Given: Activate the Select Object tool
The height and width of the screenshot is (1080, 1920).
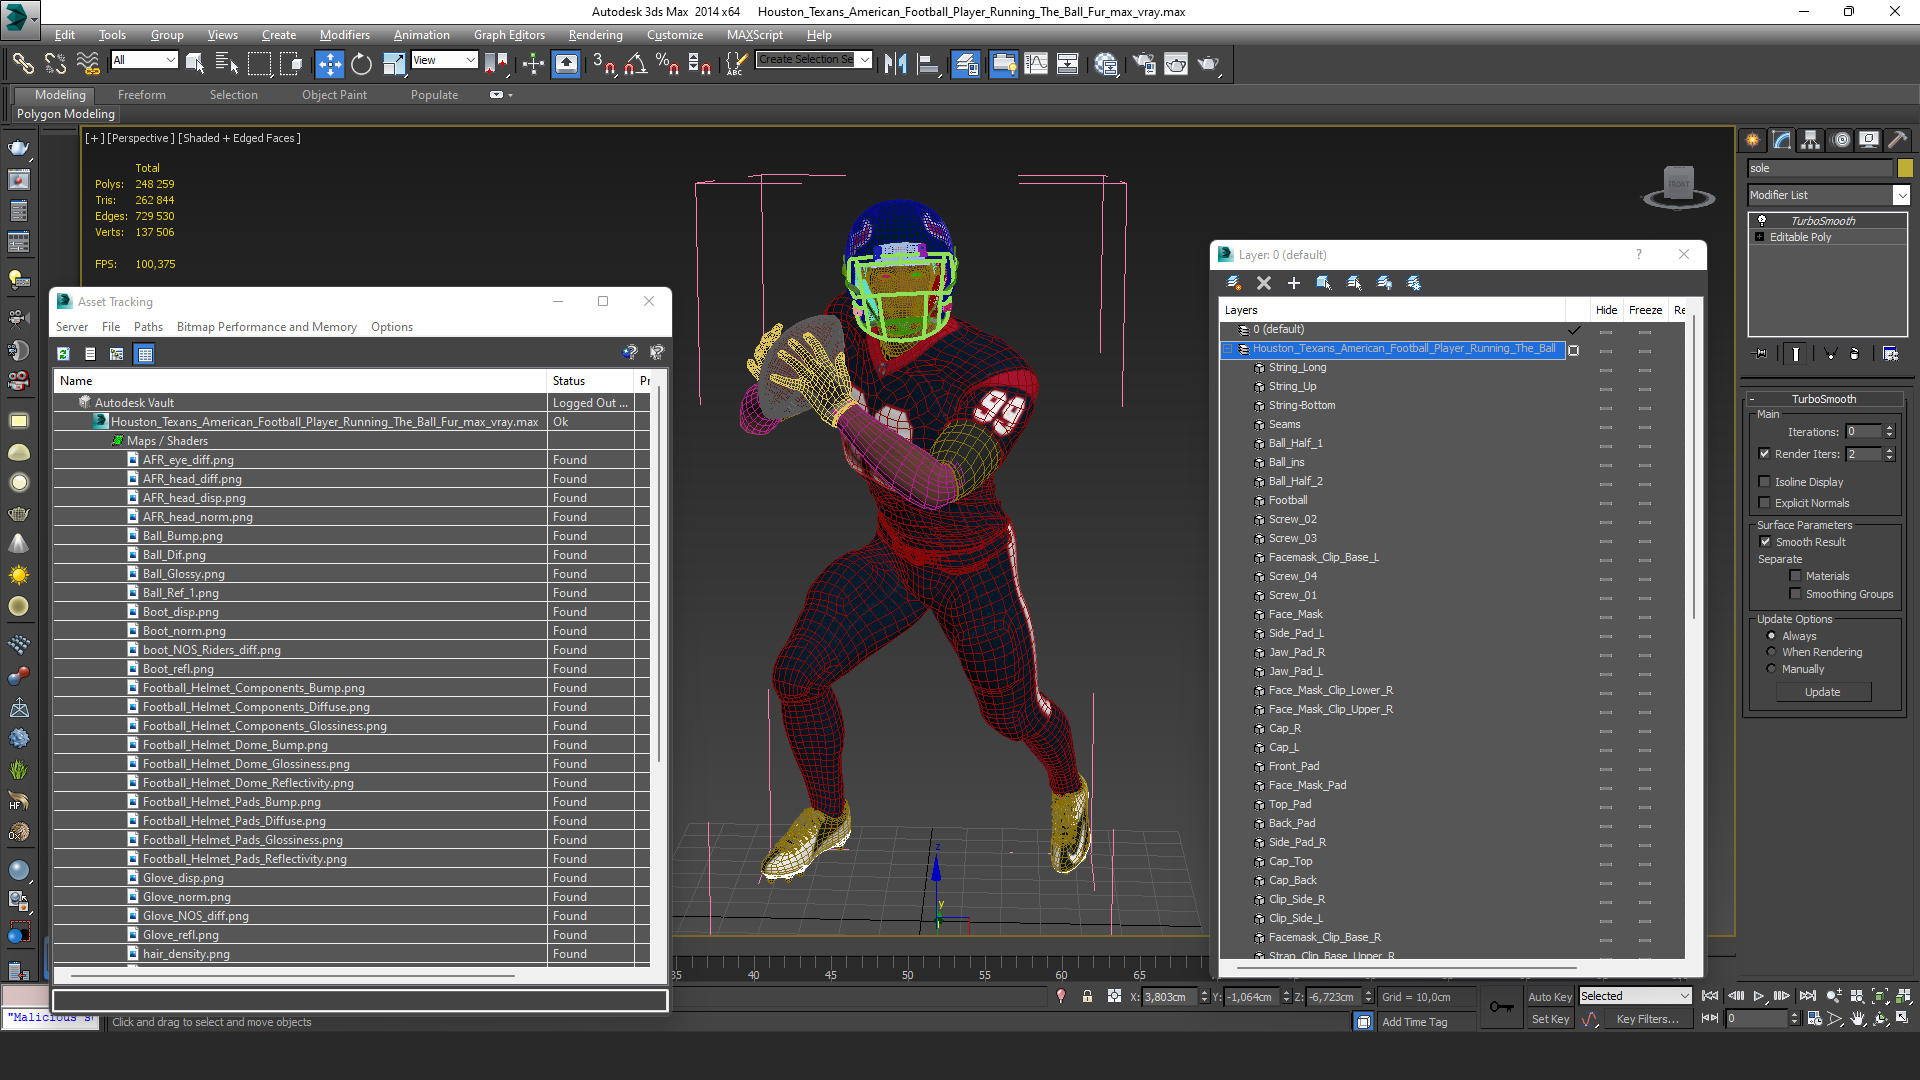Looking at the screenshot, I should [195, 64].
